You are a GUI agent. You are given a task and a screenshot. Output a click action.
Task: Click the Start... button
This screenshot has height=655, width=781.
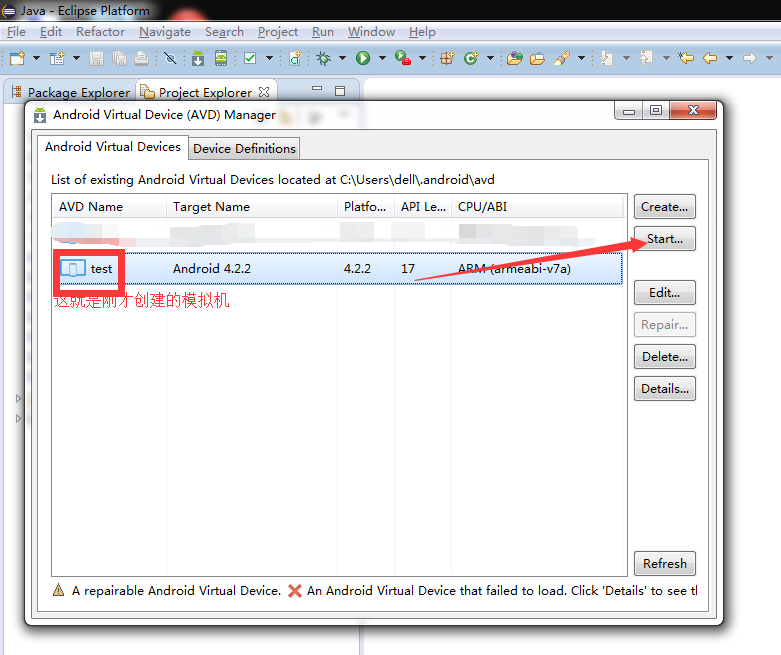point(664,239)
